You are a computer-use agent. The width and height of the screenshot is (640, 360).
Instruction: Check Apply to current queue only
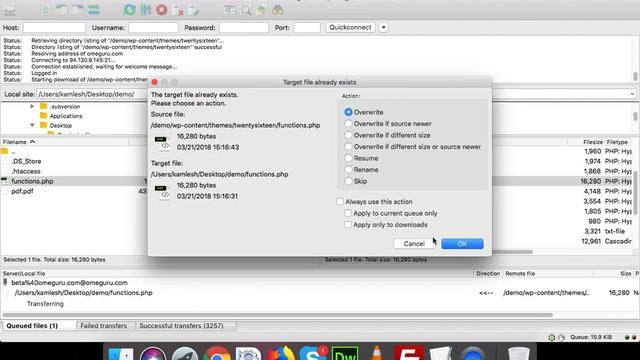(348, 213)
